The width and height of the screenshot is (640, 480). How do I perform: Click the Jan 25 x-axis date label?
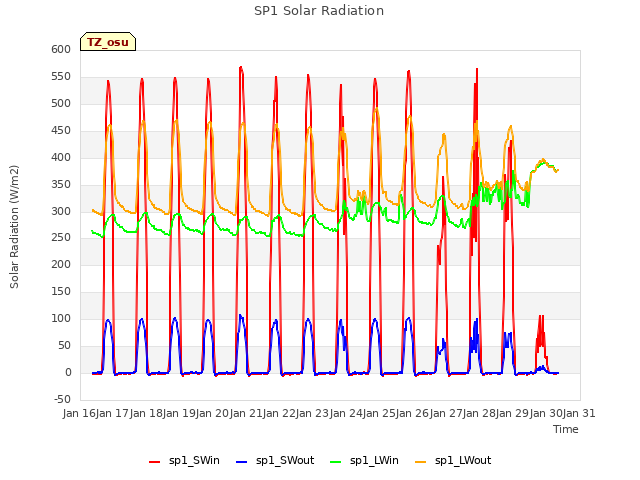pos(379,413)
